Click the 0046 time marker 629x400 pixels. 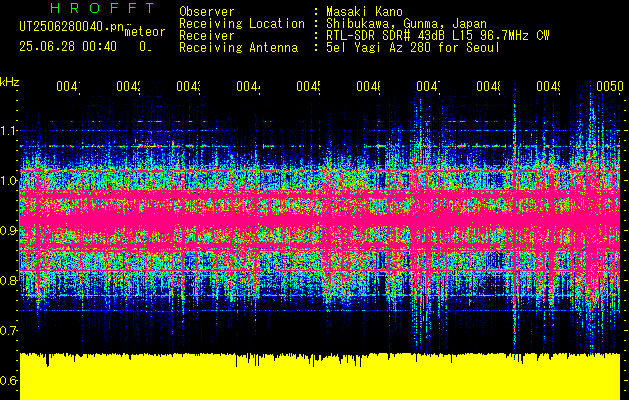[369, 86]
